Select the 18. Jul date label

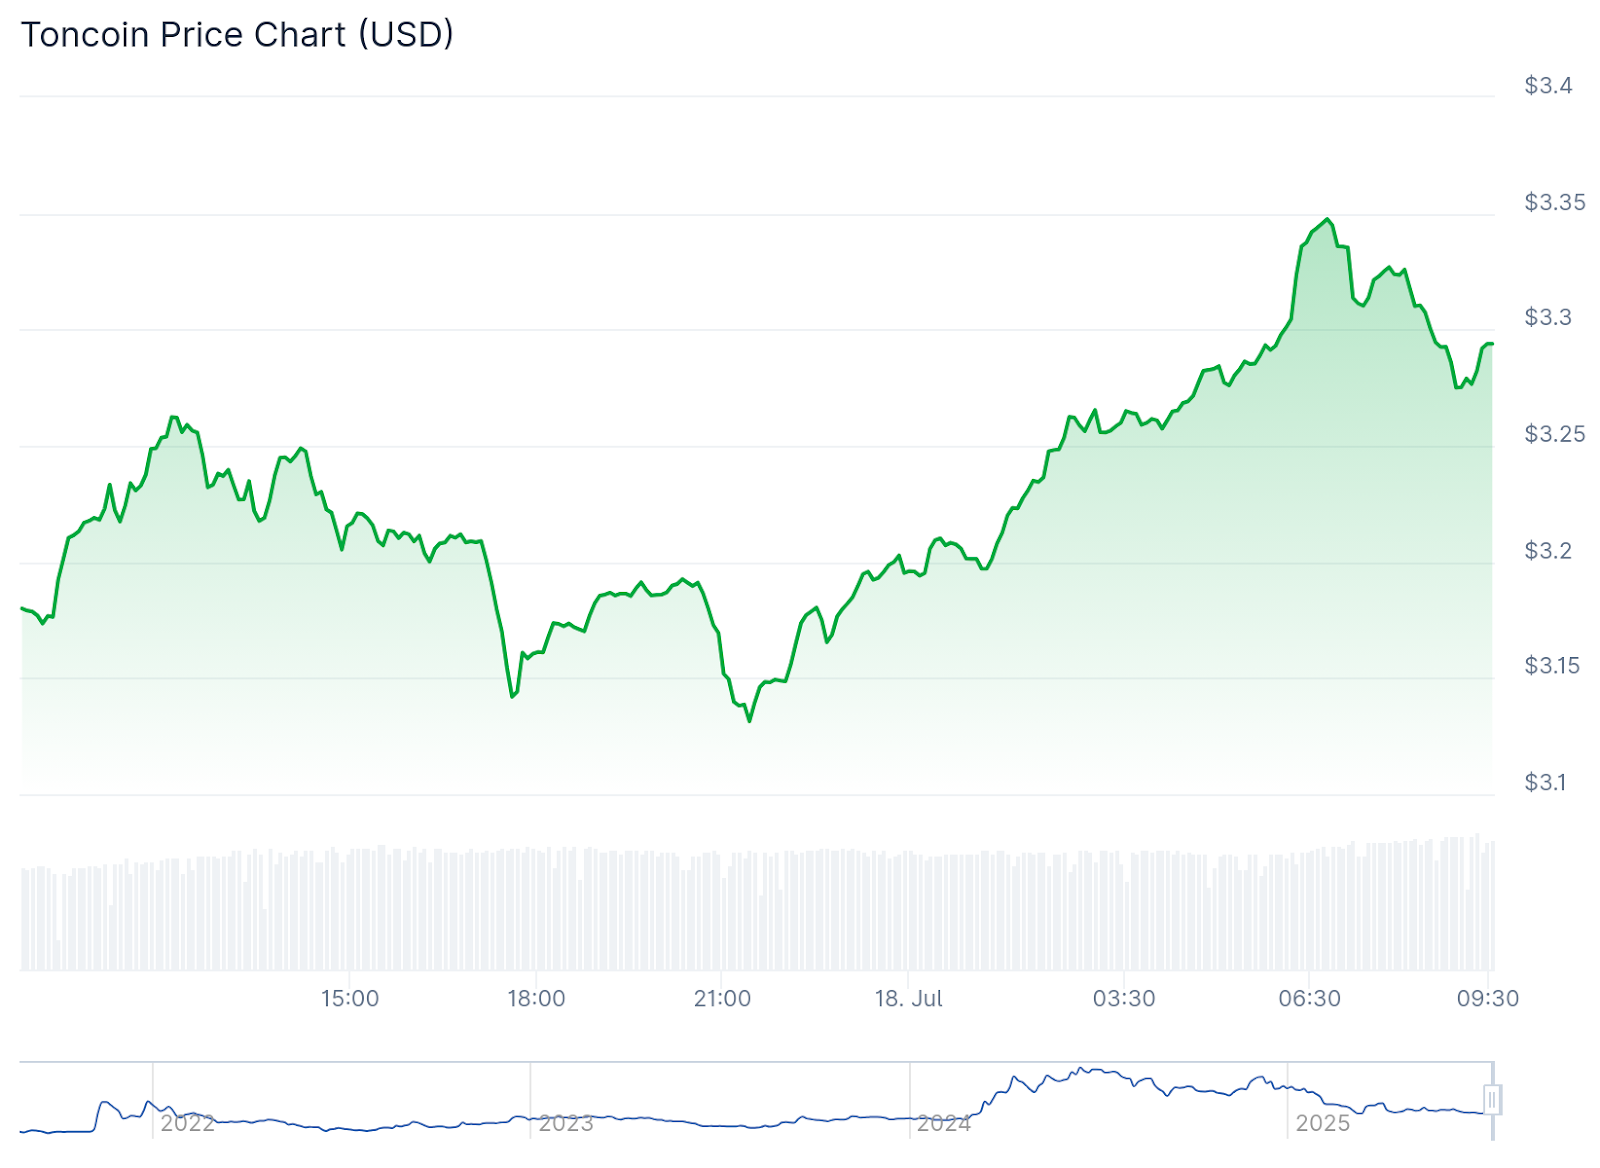[x=908, y=998]
